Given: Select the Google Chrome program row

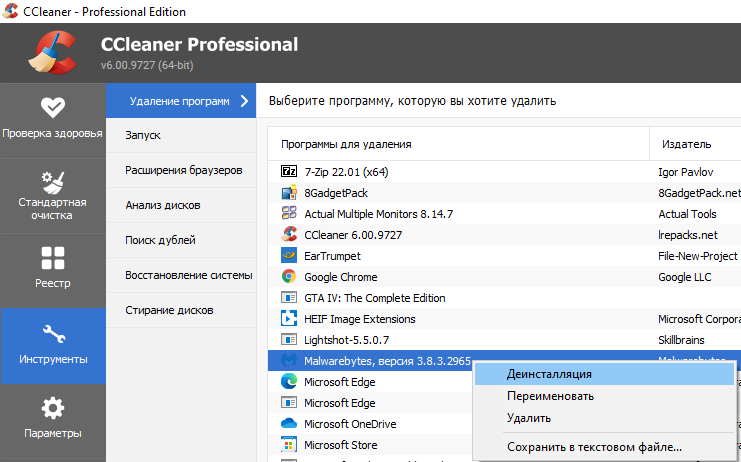Looking at the screenshot, I should pos(504,277).
